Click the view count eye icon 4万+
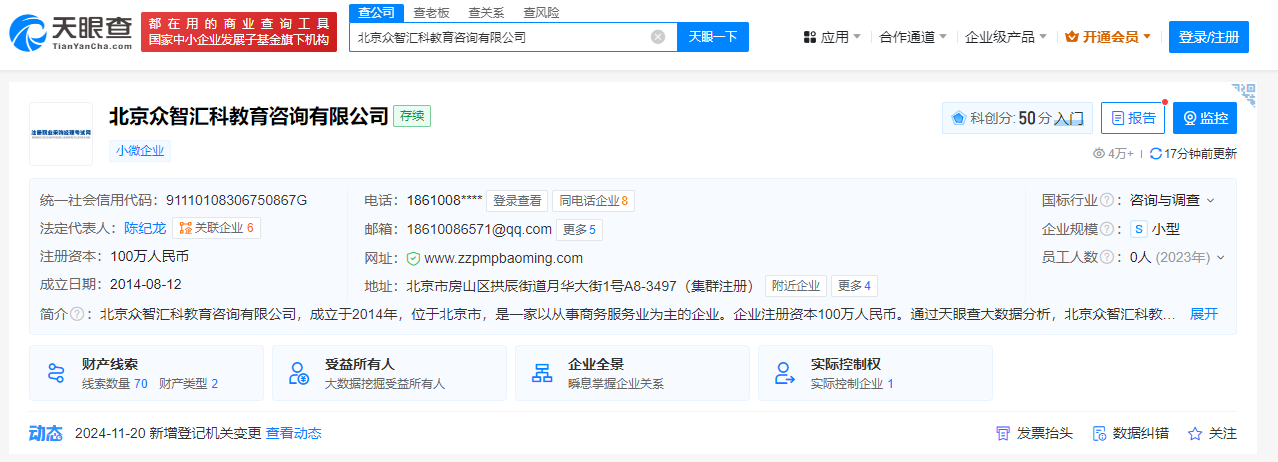This screenshot has width=1278, height=462. [1099, 153]
